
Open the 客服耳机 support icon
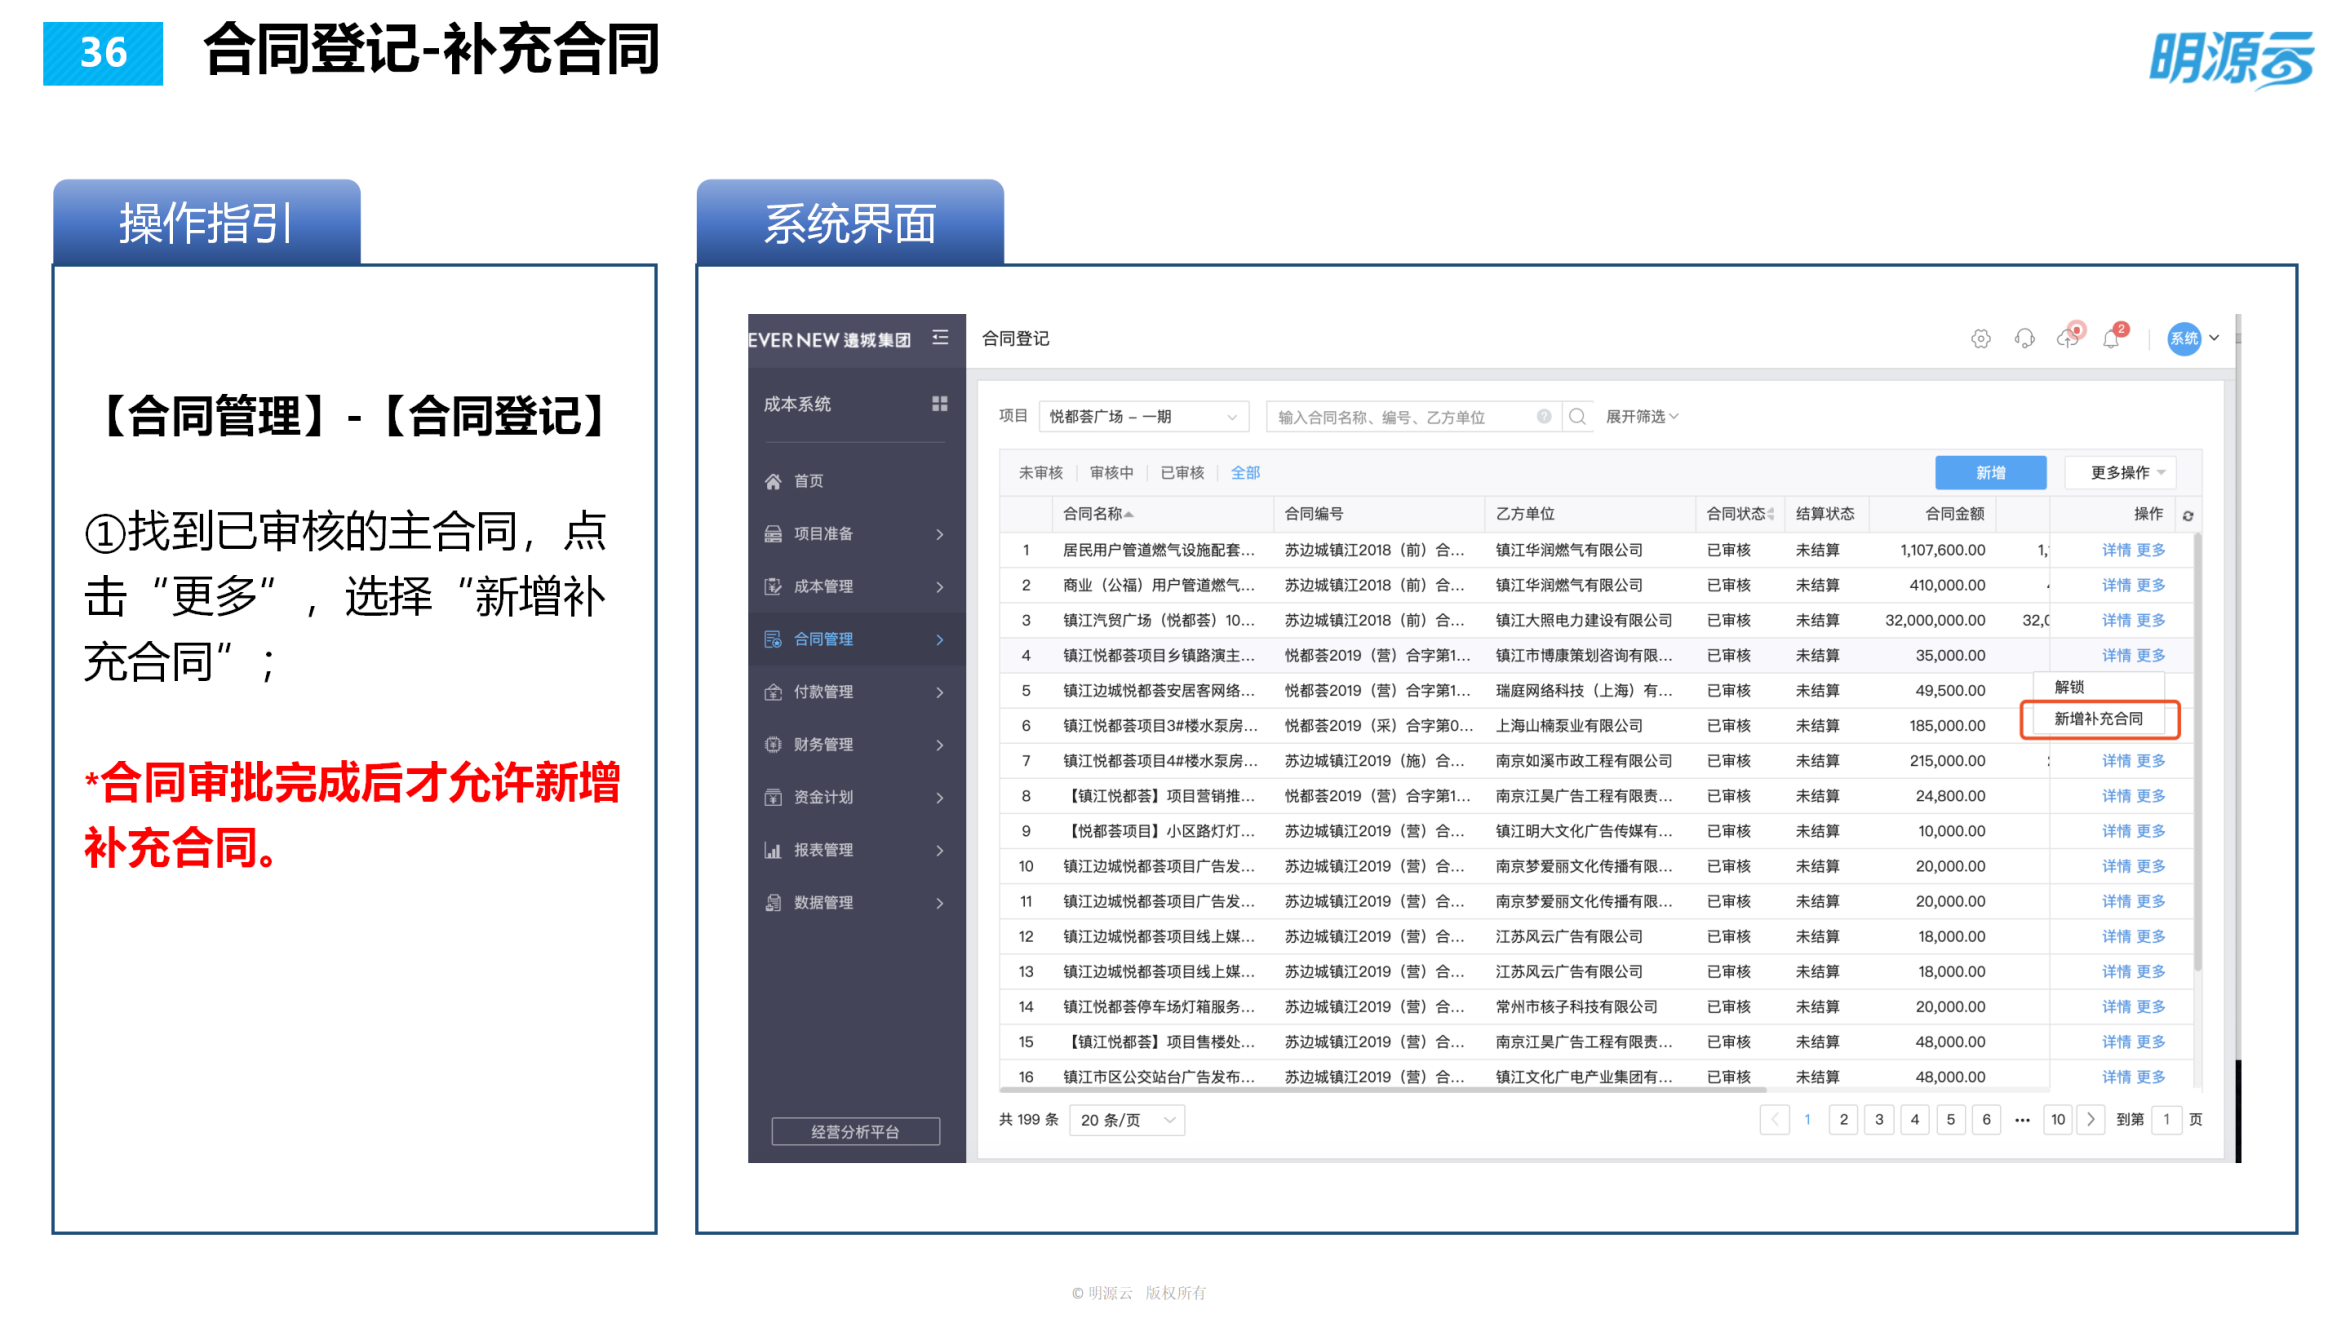(x=2023, y=339)
